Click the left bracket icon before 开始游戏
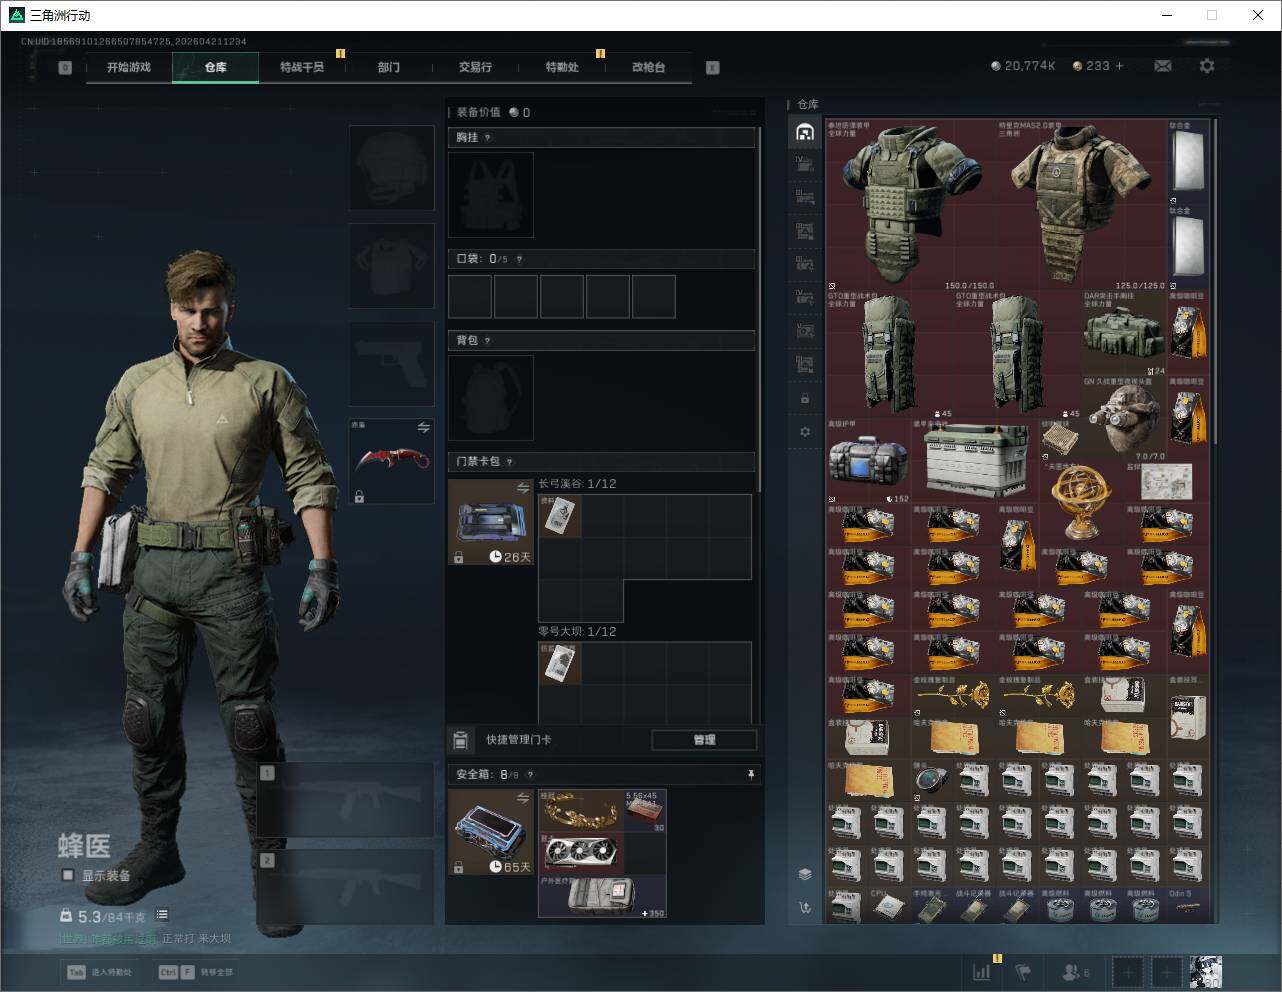Screen dimensions: 1282x992 (x=65, y=68)
